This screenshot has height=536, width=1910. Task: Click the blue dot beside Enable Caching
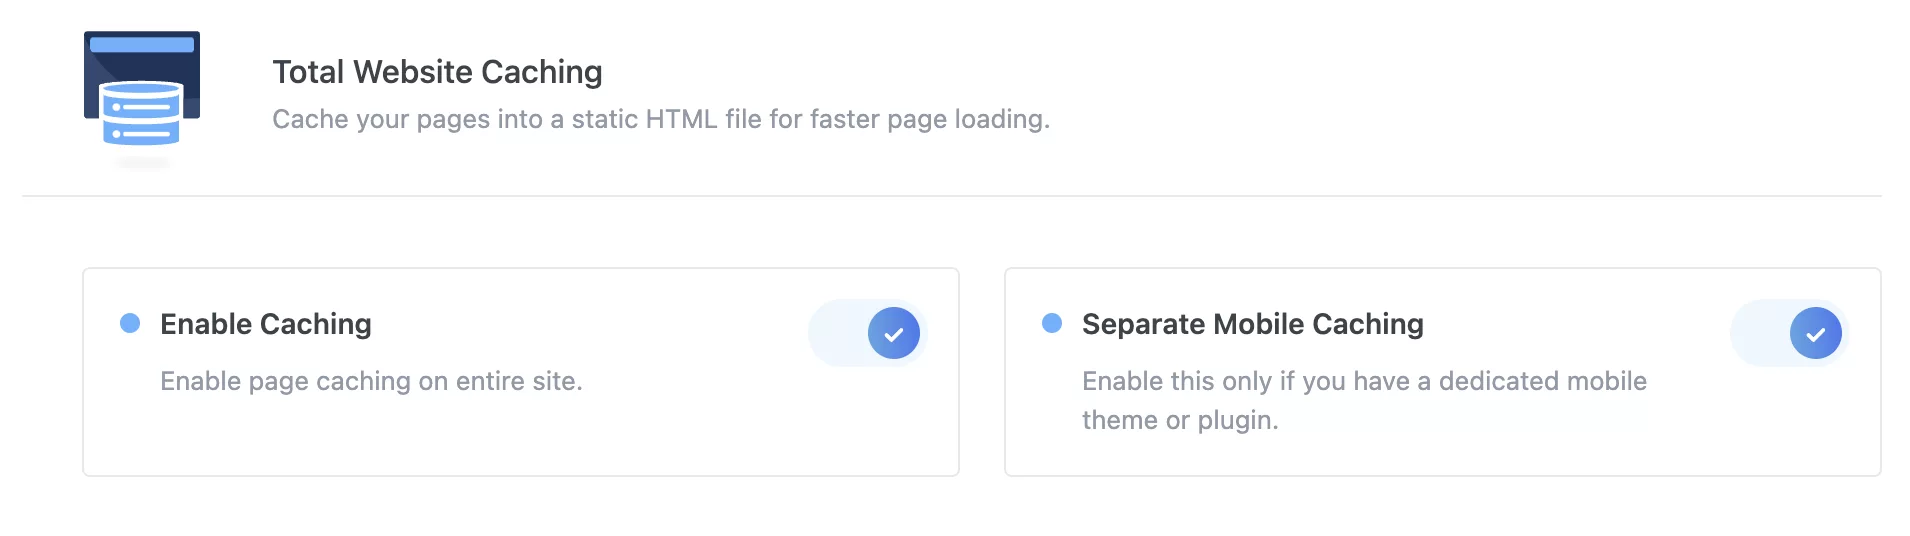(130, 323)
